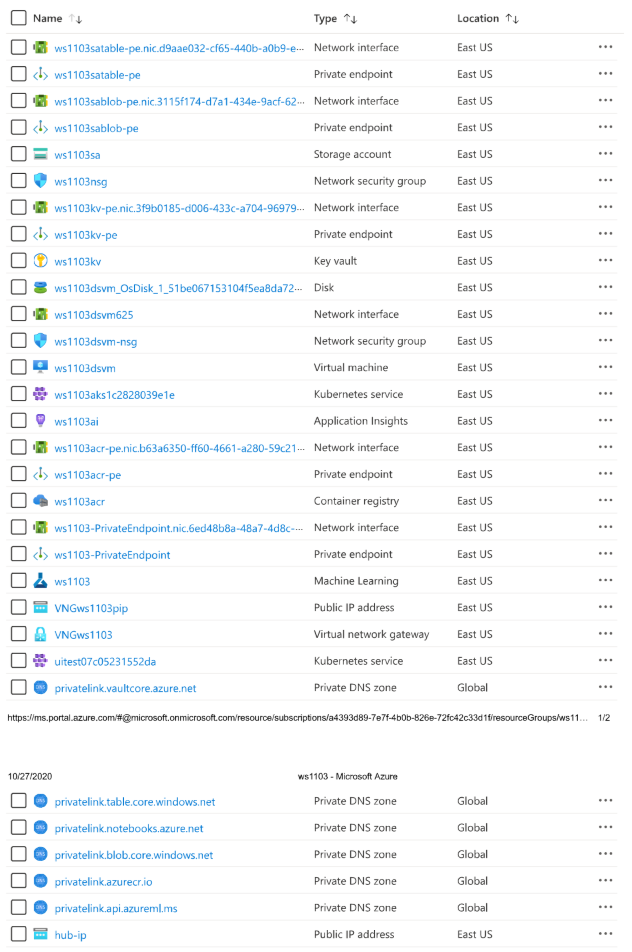632x952 pixels.
Task: Click the privatelink.api.azureml.ms DNS icon
Action: coord(40,907)
